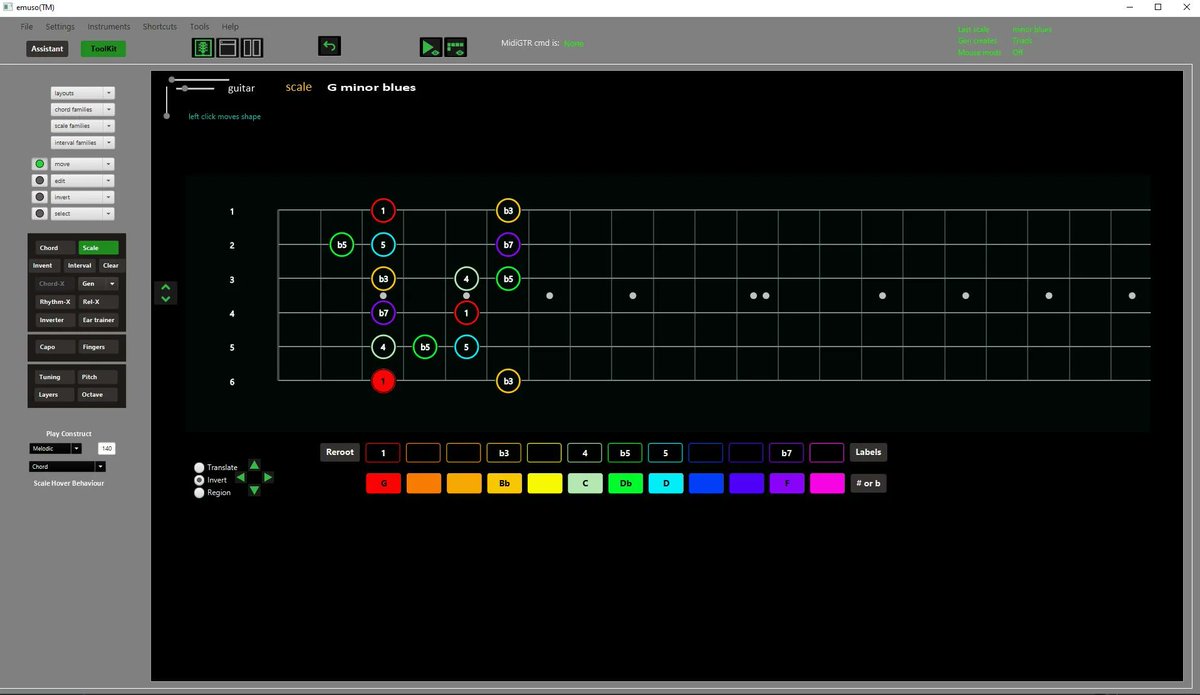Open the scale families dropdown
Image resolution: width=1200 pixels, height=695 pixels.
click(x=83, y=126)
